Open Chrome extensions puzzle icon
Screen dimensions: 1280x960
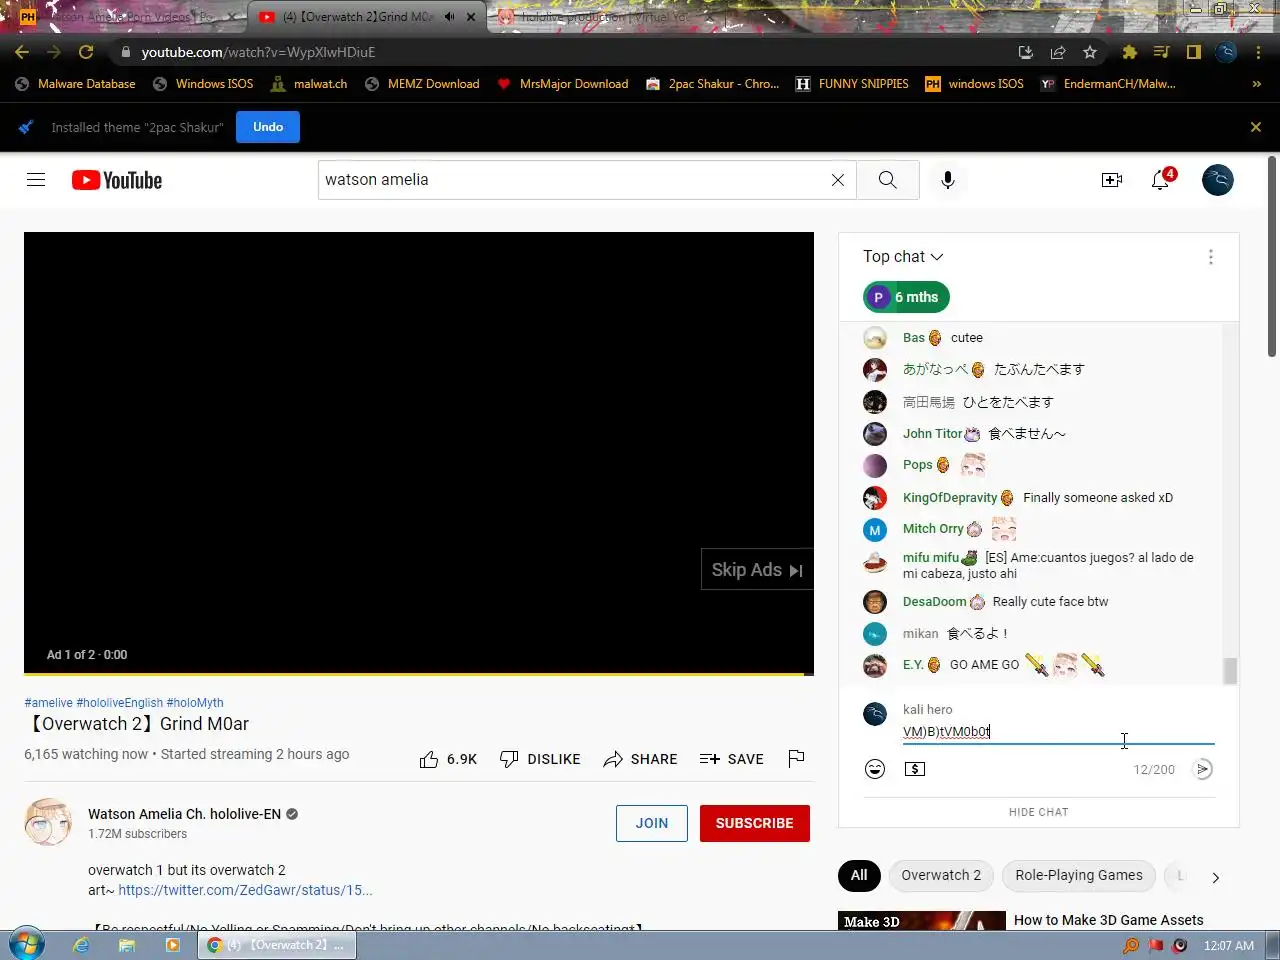coord(1130,52)
